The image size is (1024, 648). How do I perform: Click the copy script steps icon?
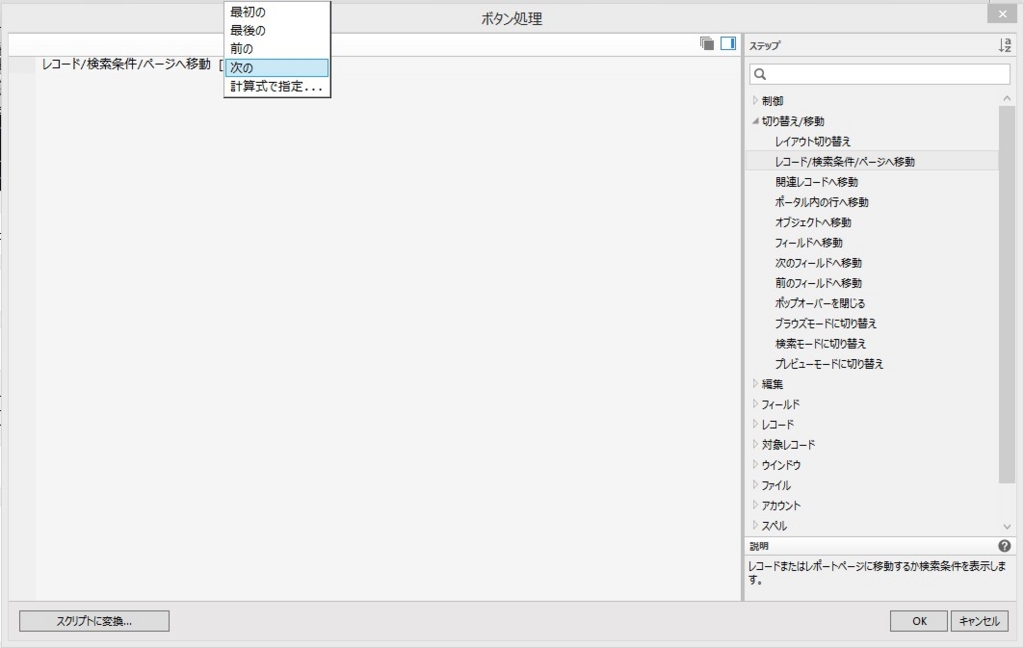707,44
